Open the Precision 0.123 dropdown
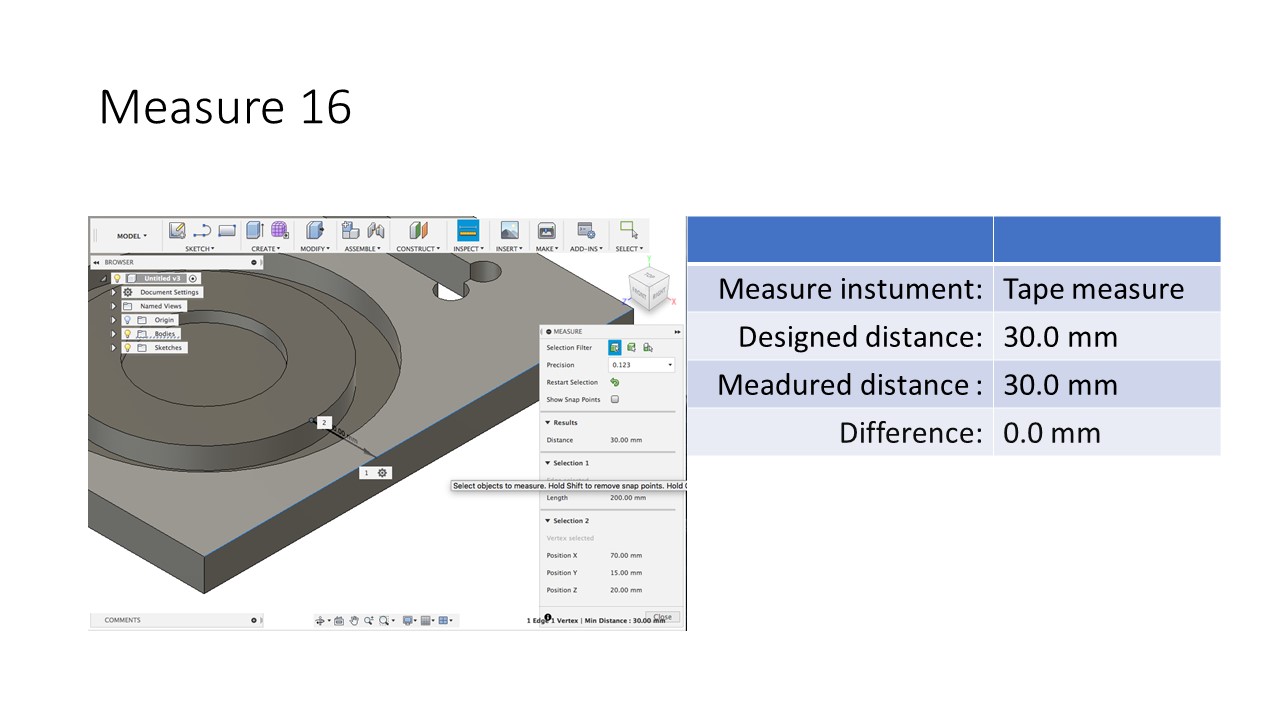This screenshot has height=720, width=1280. click(x=641, y=365)
